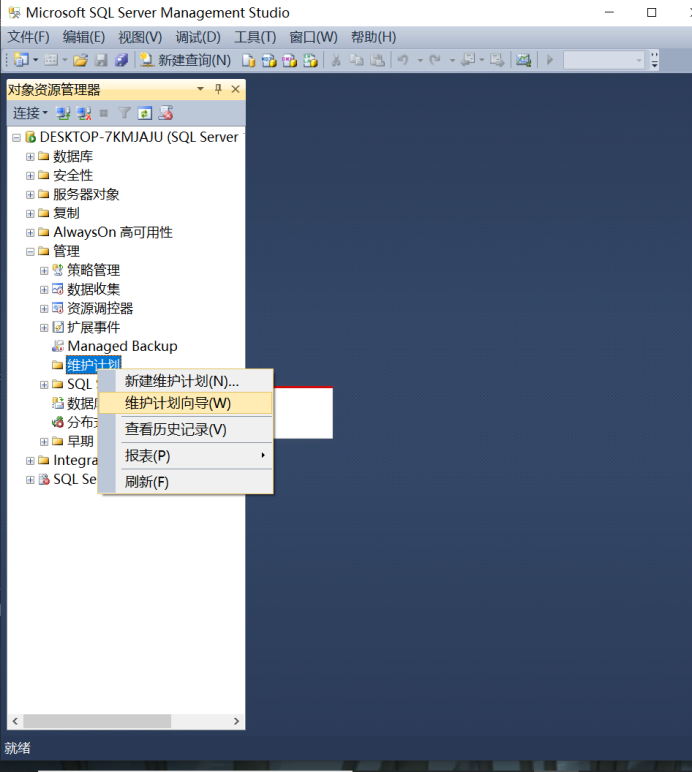The width and height of the screenshot is (692, 772).
Task: Expand the 资源调控器 node
Action: point(44,309)
